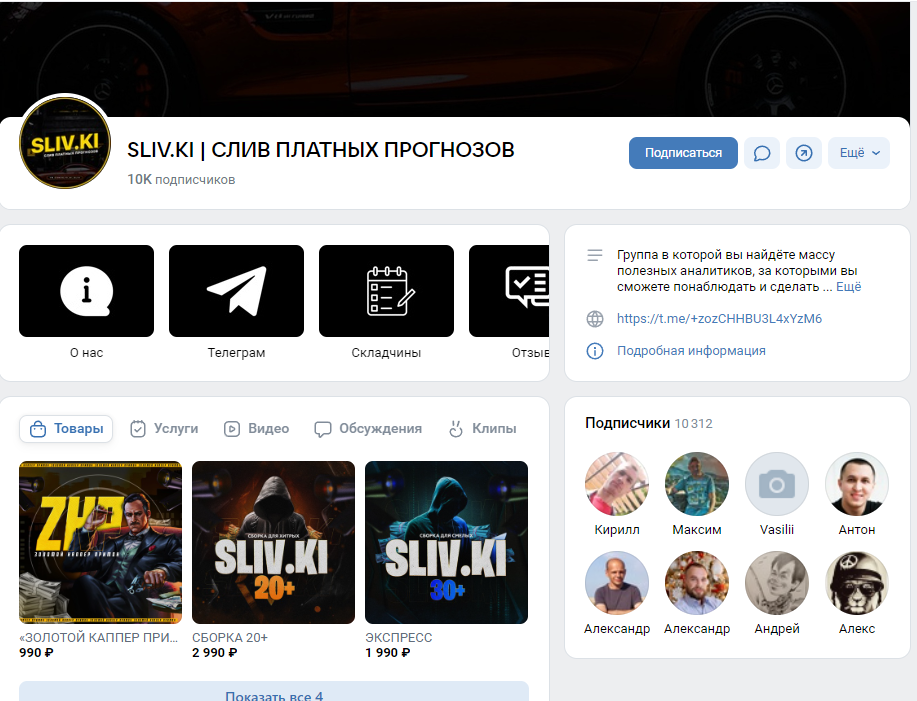Click the name Vasilii
Screen dimensions: 917x701
[777, 530]
